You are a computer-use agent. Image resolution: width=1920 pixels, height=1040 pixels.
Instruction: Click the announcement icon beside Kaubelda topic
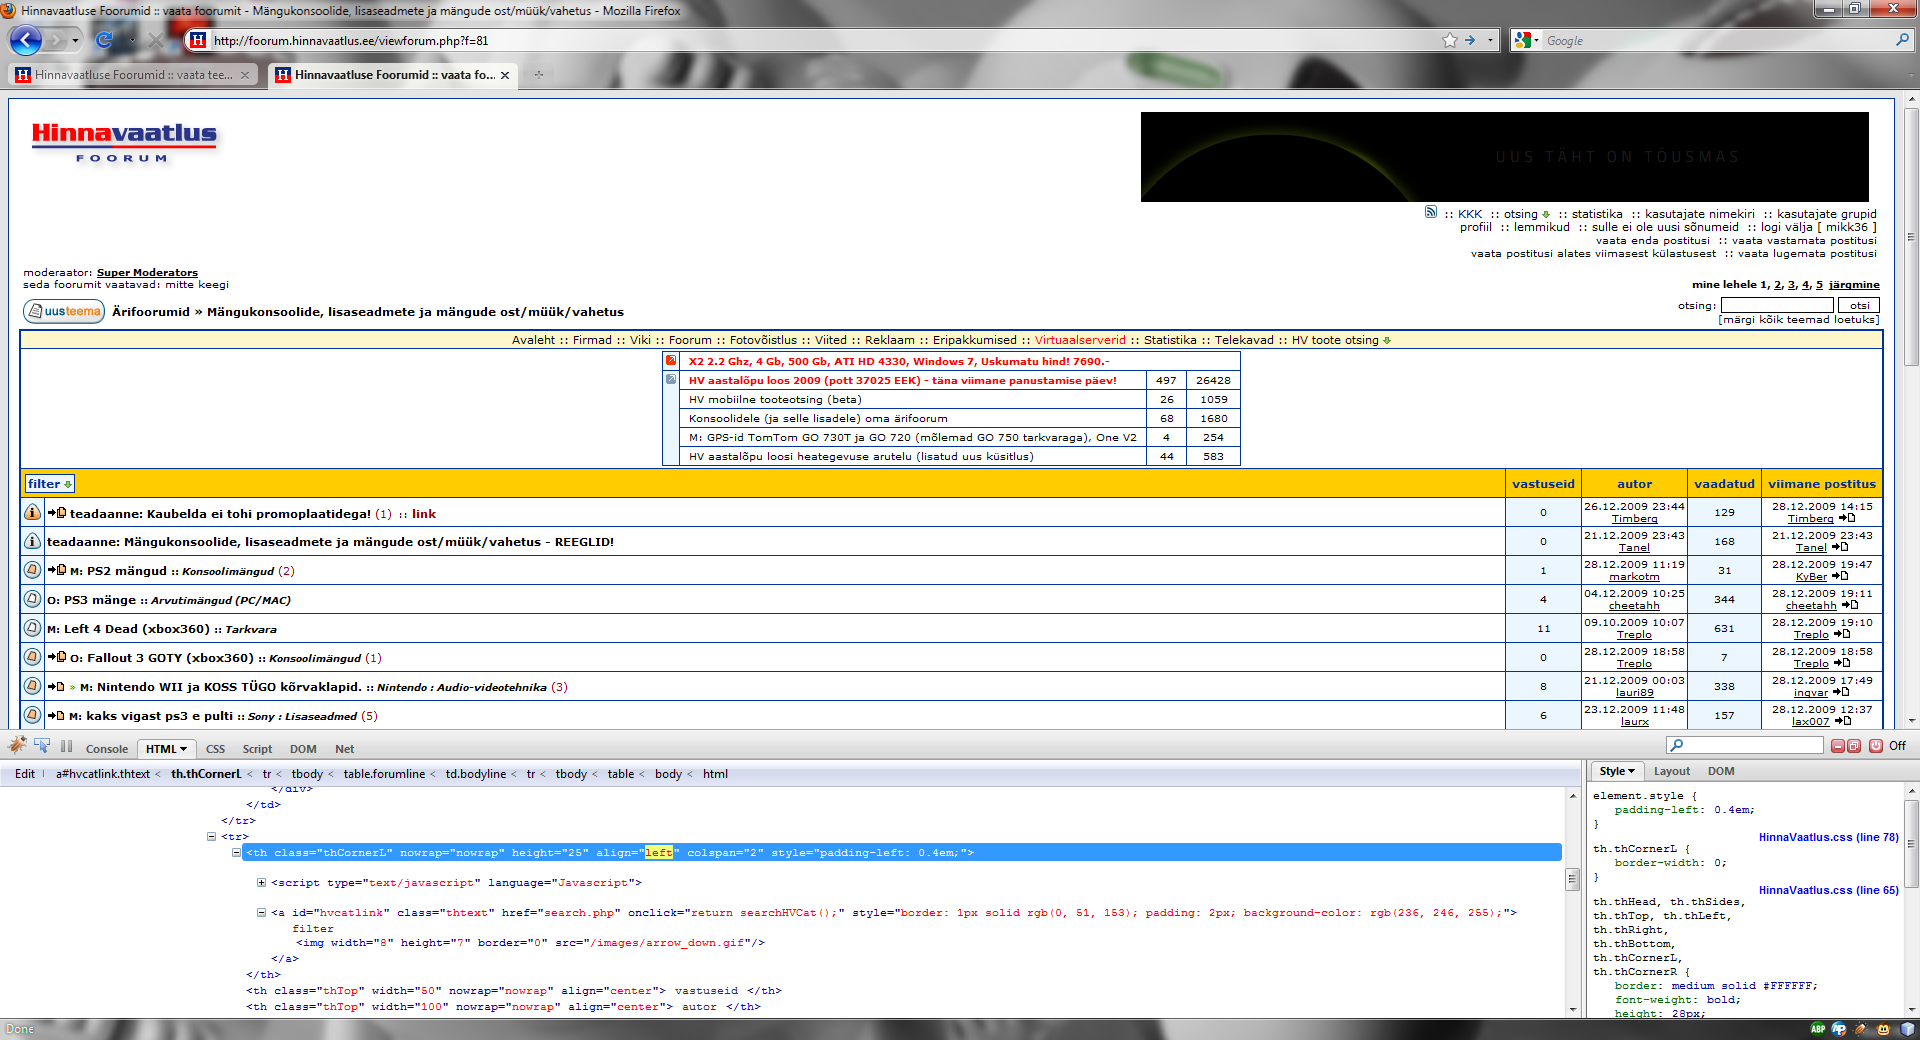[32, 512]
